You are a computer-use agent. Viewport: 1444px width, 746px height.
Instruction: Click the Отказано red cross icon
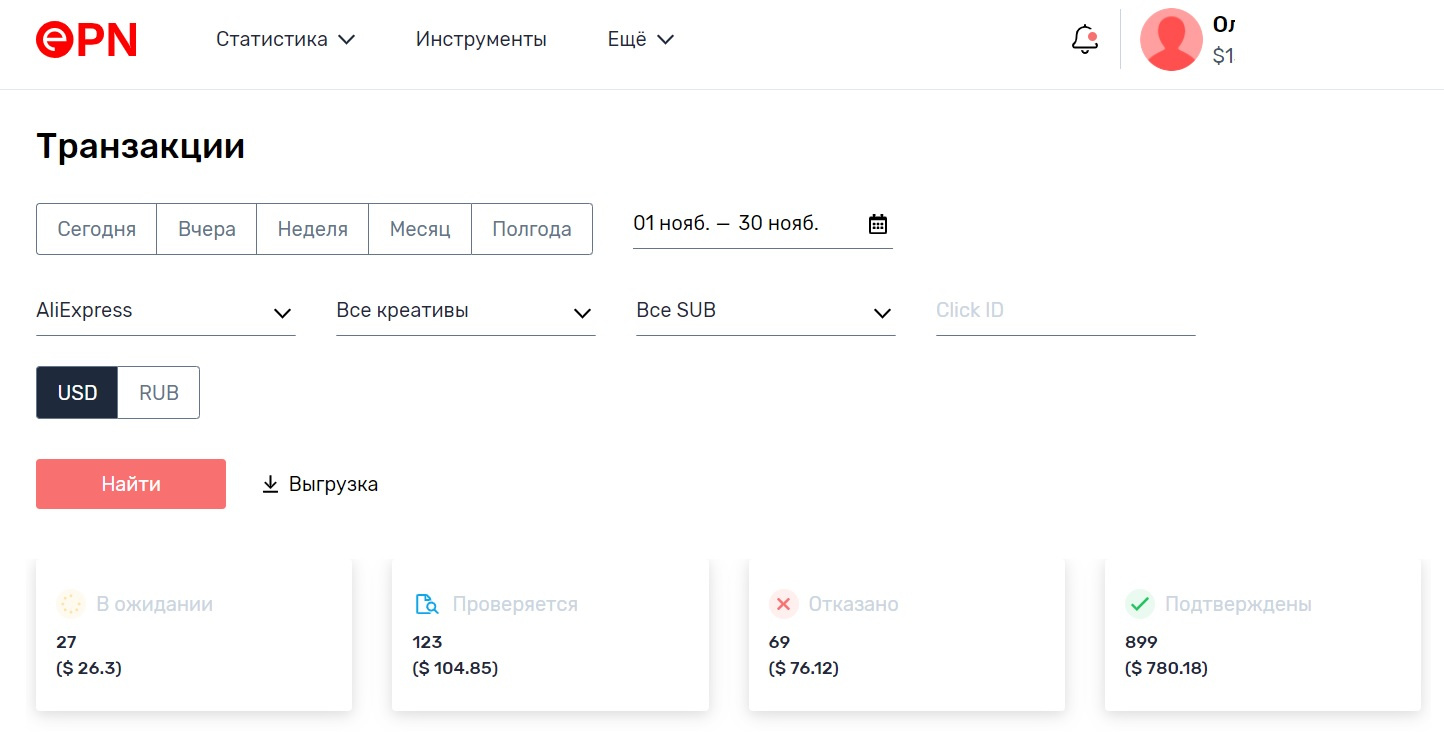[x=783, y=604]
